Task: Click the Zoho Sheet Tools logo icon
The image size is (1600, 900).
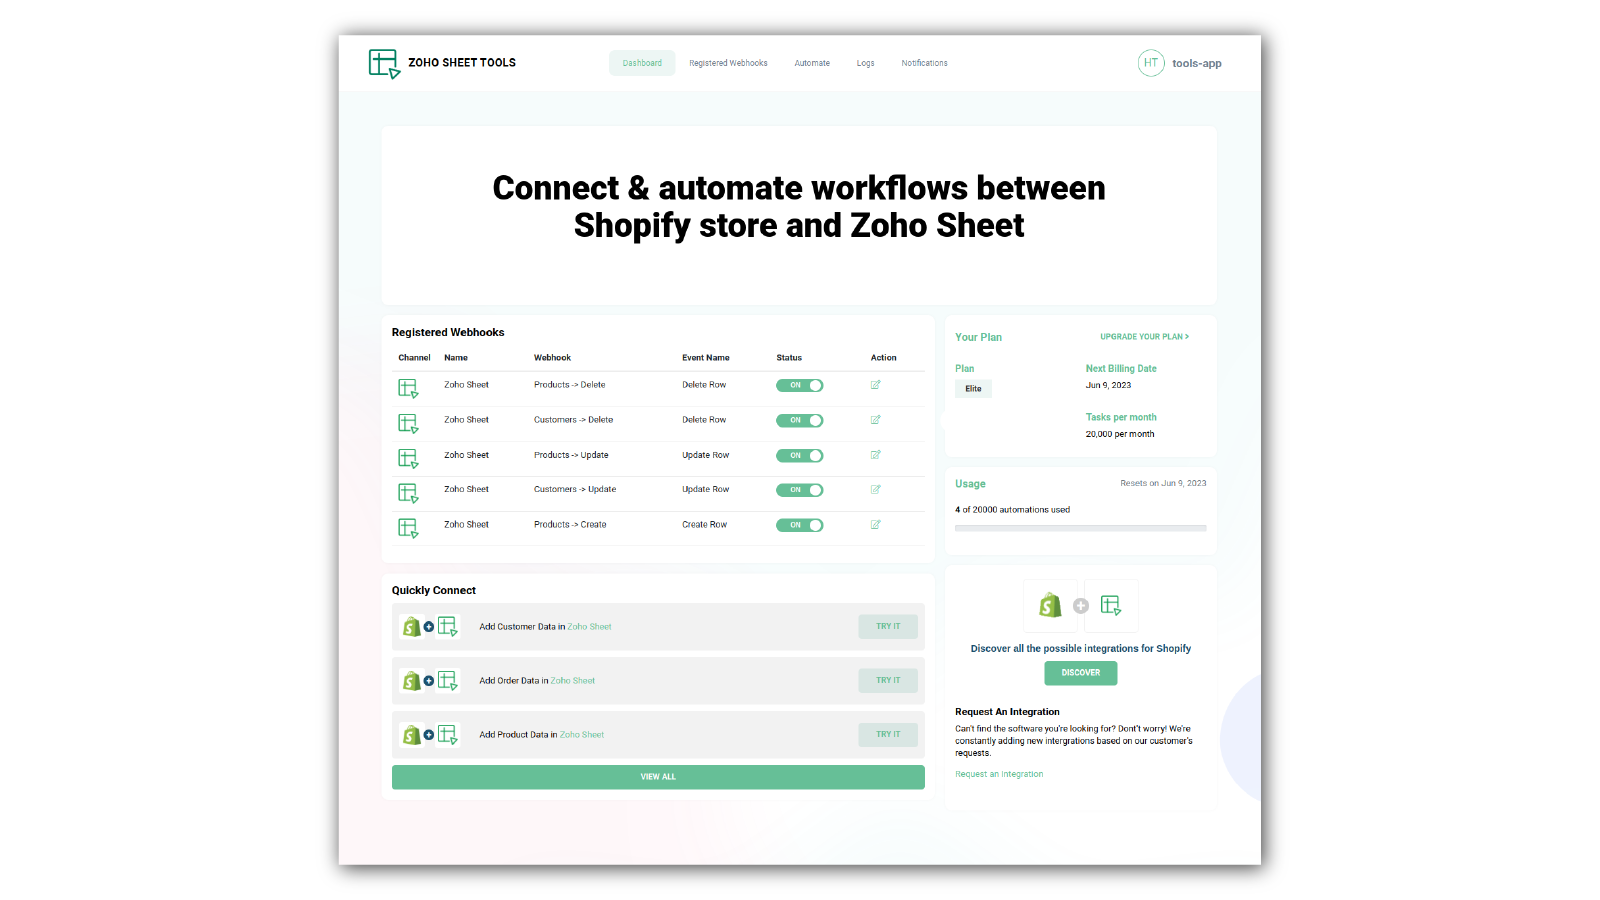Action: click(384, 63)
